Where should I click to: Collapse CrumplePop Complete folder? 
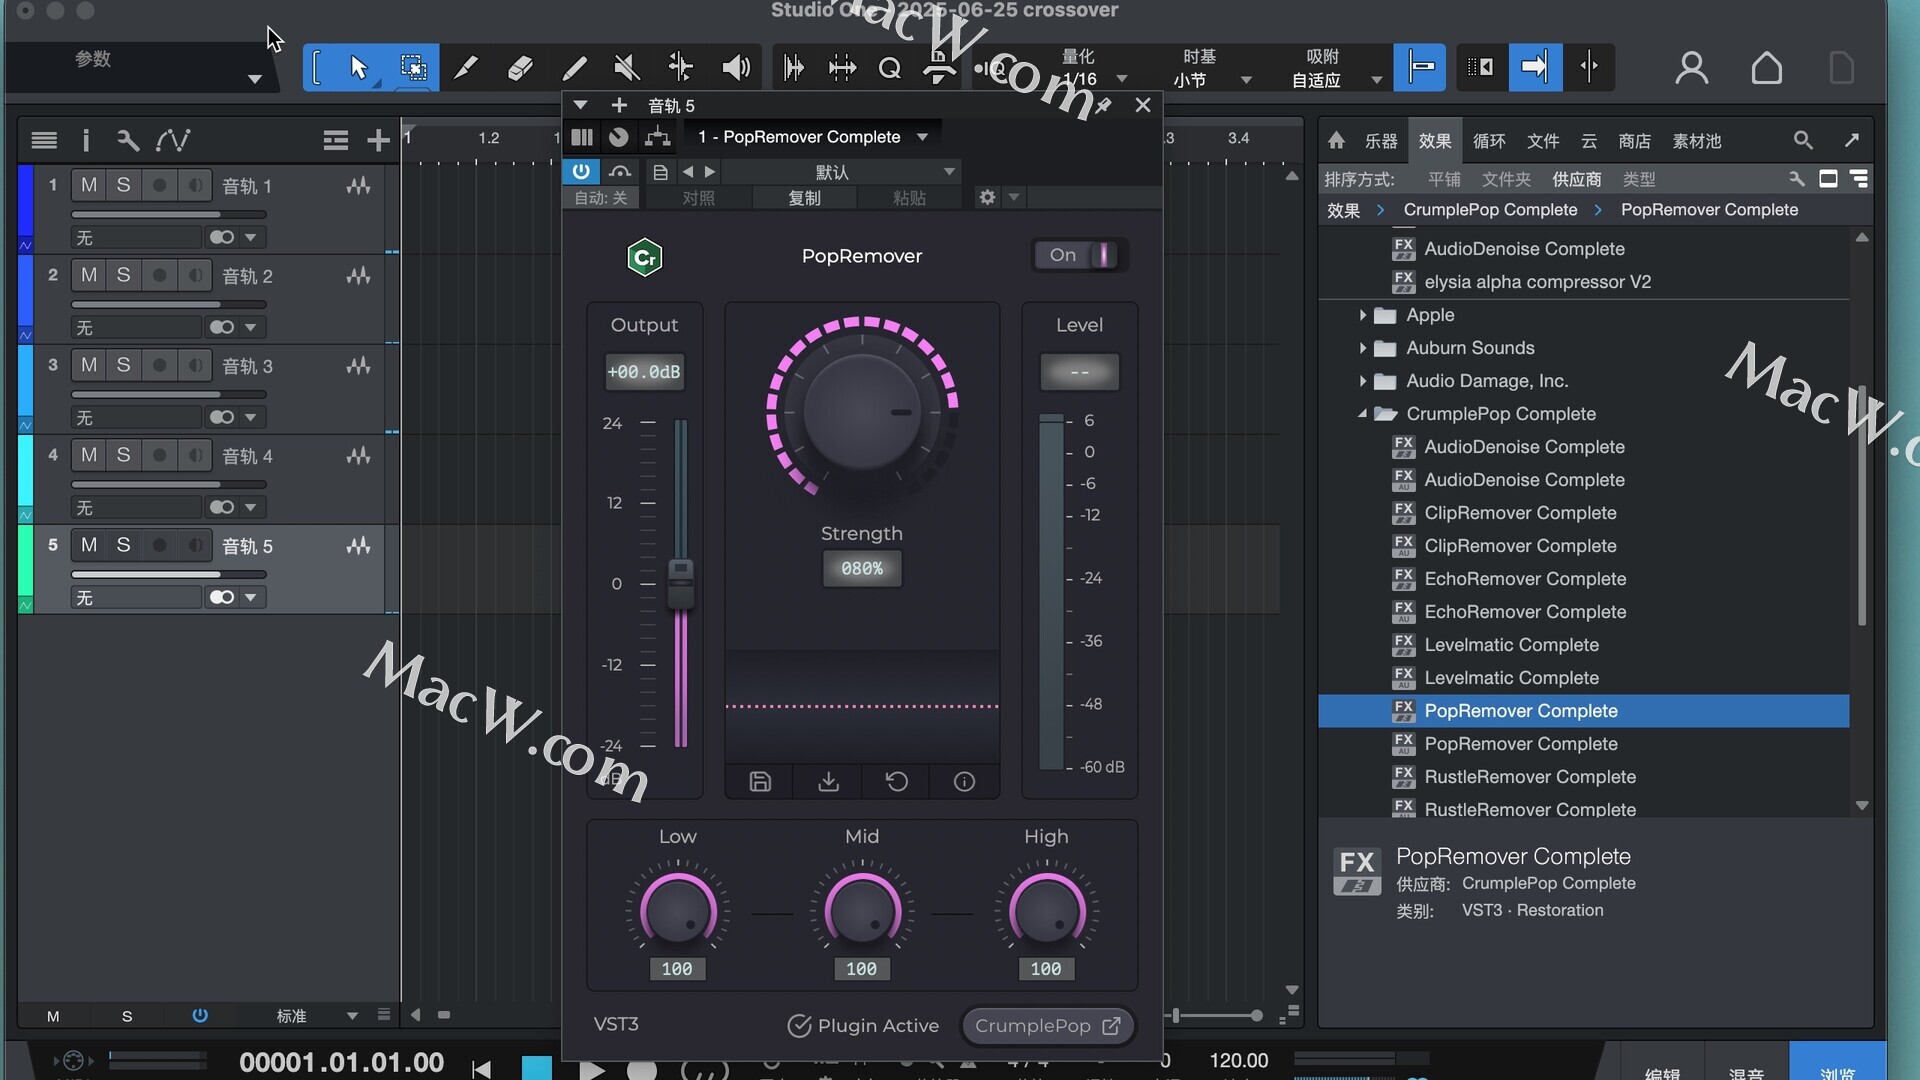pyautogui.click(x=1362, y=413)
